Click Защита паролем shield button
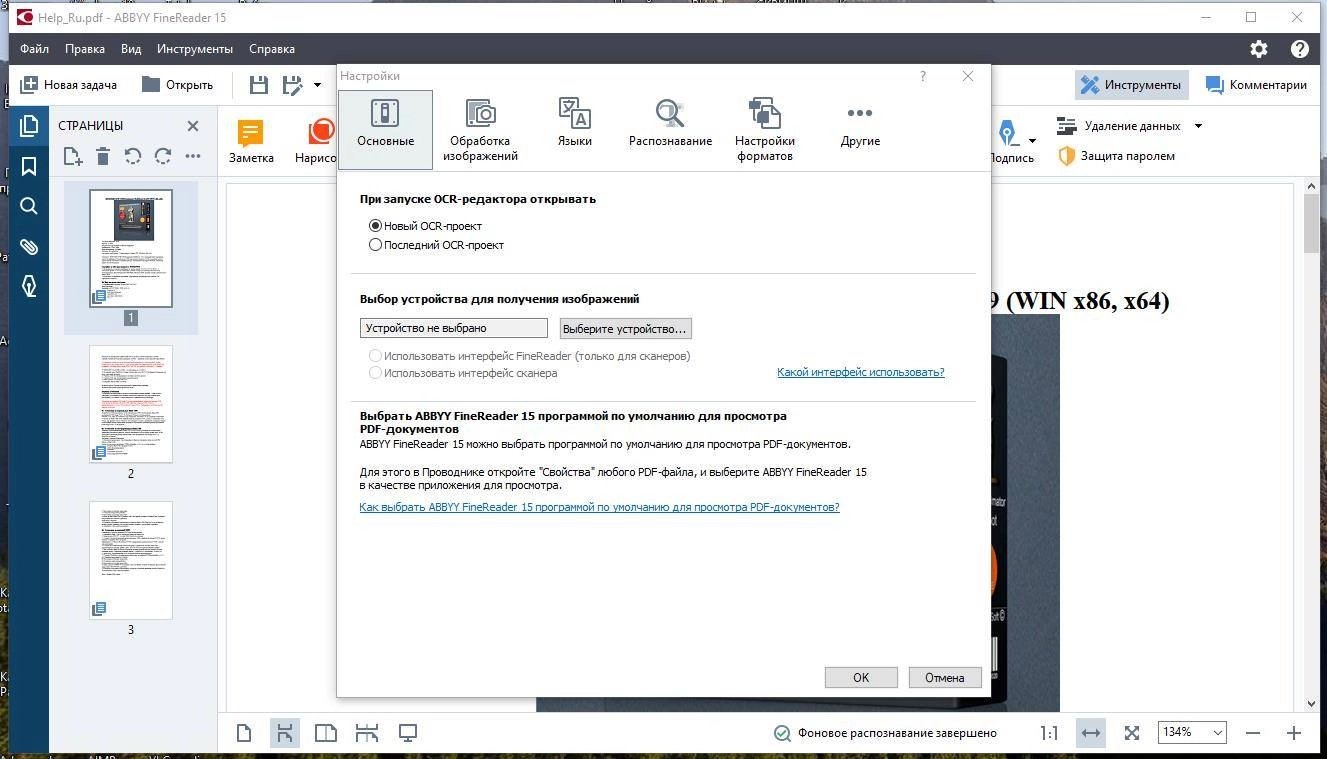This screenshot has width=1327, height=759. 1116,156
